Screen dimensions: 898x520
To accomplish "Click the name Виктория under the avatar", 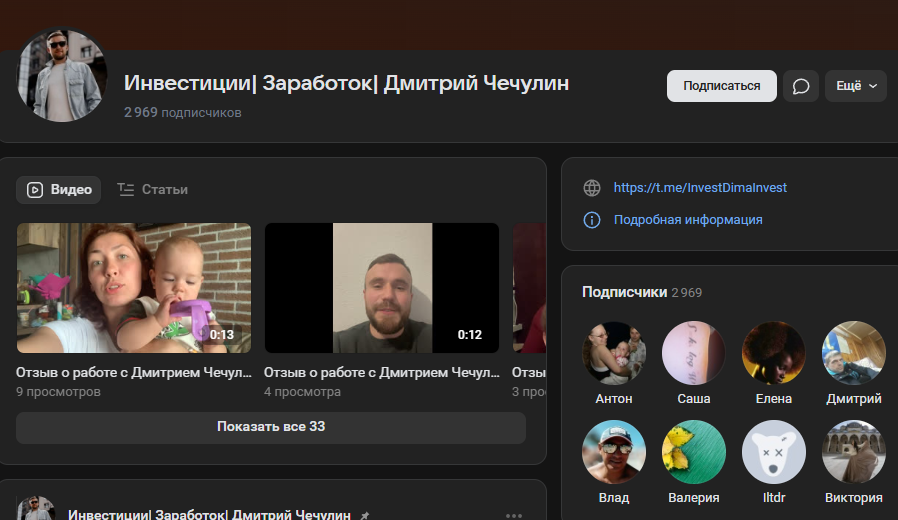I will pyautogui.click(x=853, y=498).
